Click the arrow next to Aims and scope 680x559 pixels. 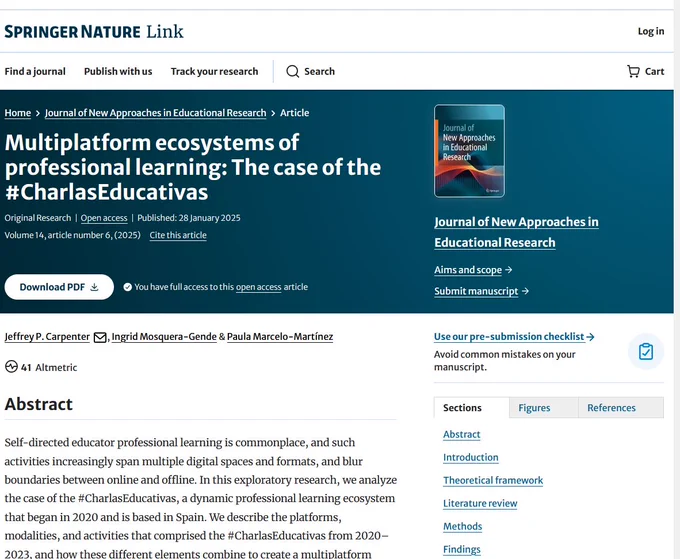tap(509, 270)
